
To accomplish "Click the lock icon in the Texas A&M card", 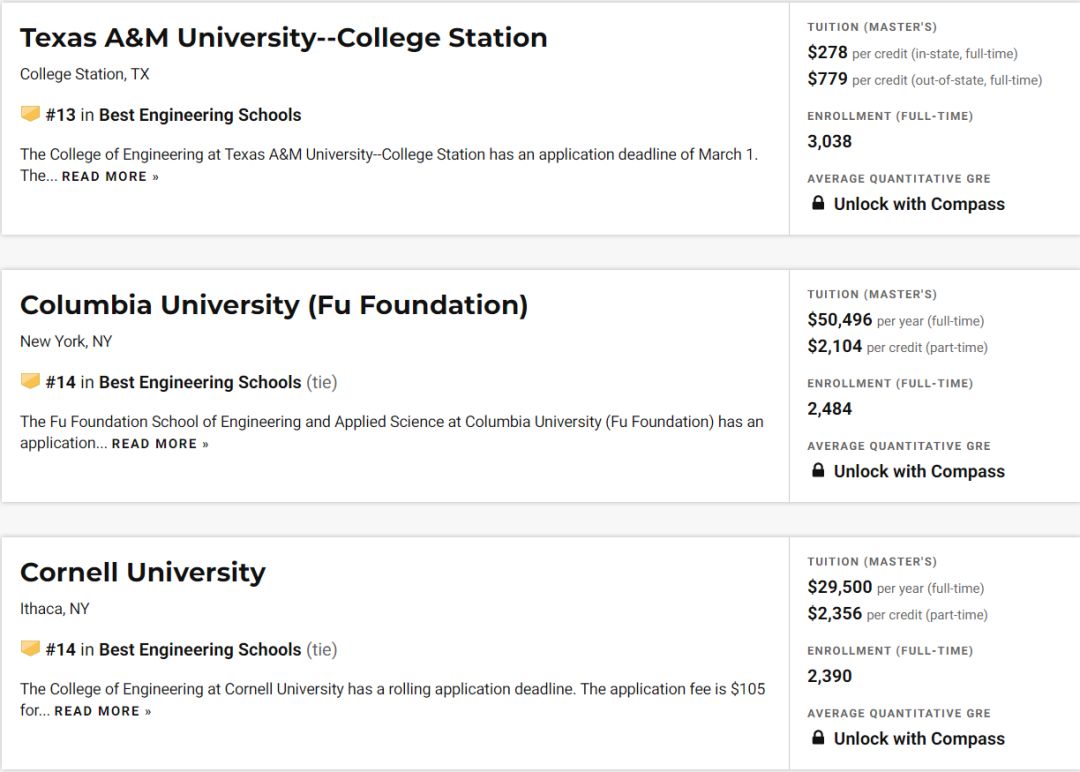I will click(818, 203).
